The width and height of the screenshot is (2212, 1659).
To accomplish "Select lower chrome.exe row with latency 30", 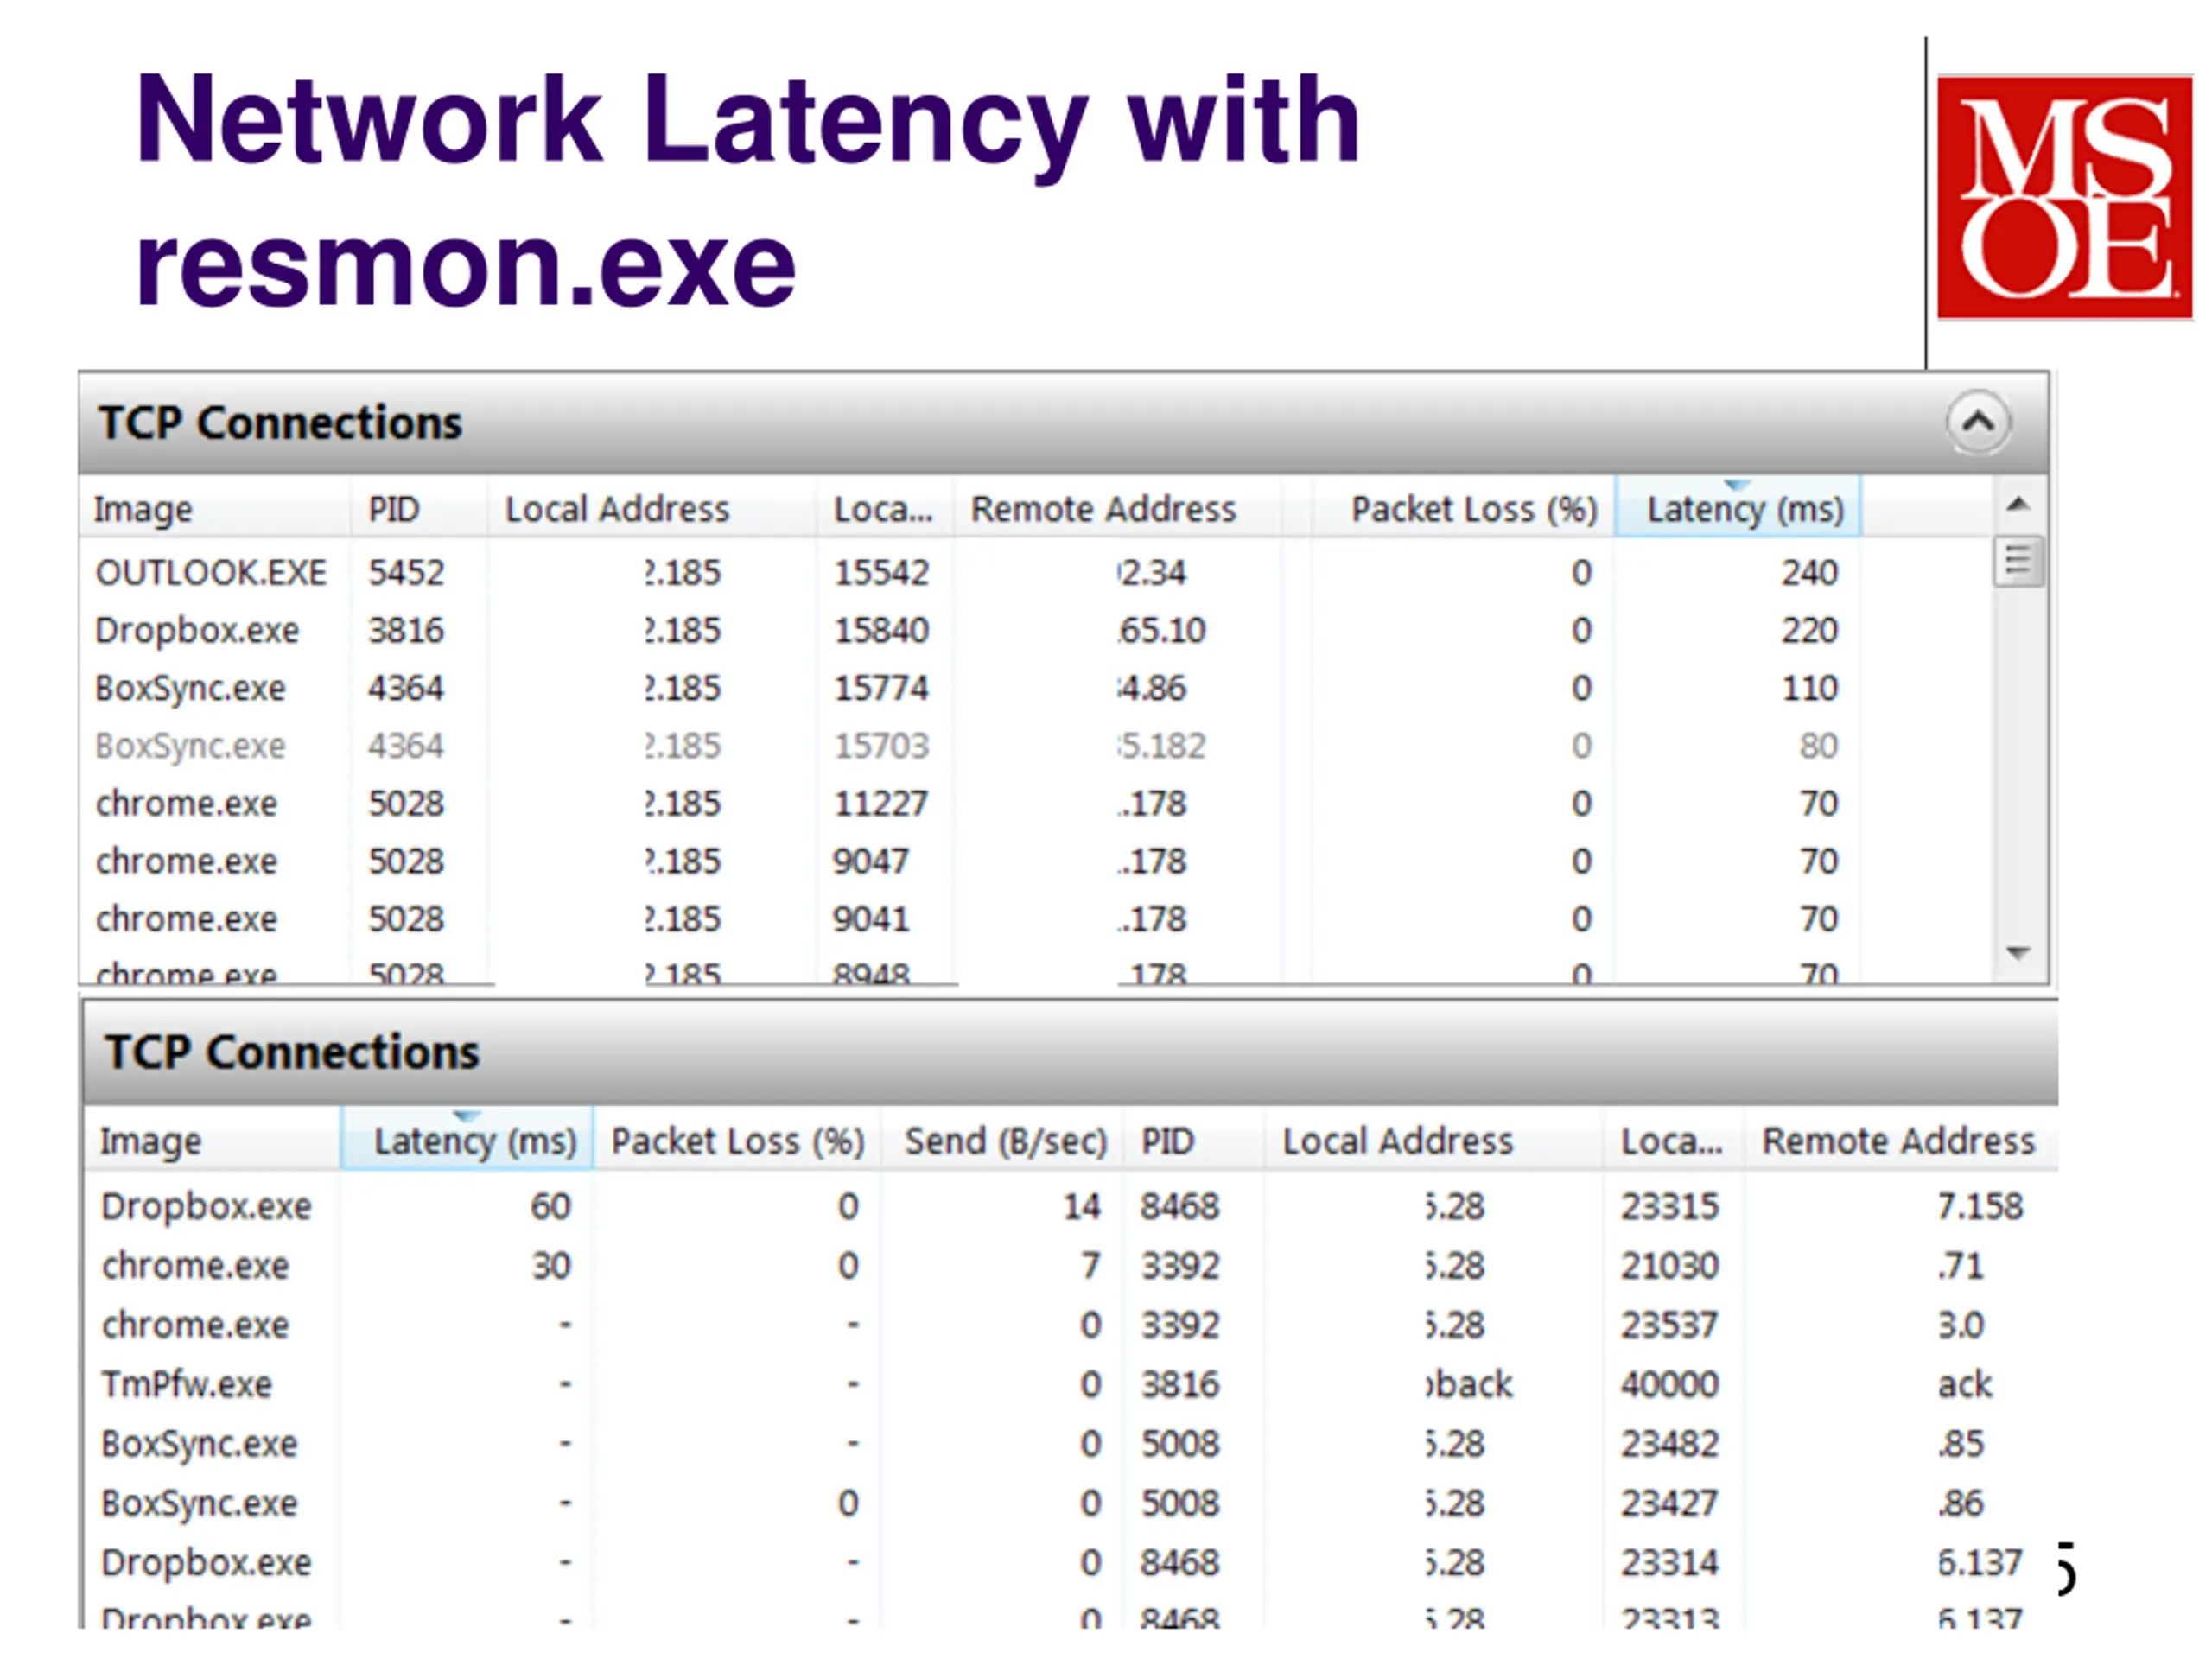I will click(x=1071, y=1265).
